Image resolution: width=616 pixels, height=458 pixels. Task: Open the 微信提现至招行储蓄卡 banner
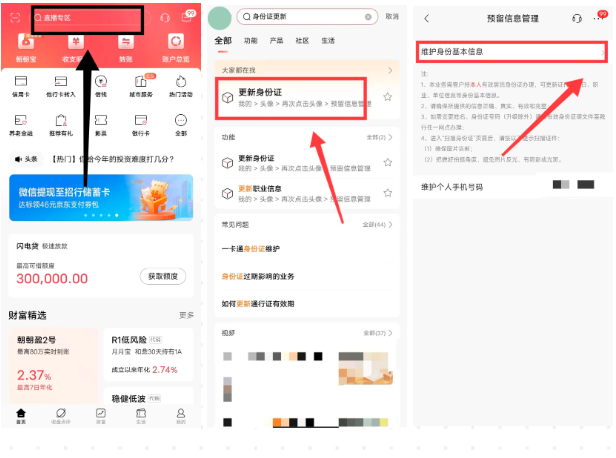(x=101, y=198)
